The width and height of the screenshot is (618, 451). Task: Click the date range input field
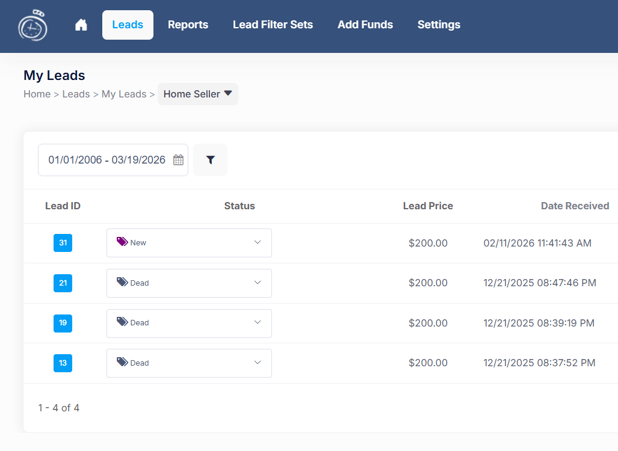click(x=106, y=160)
